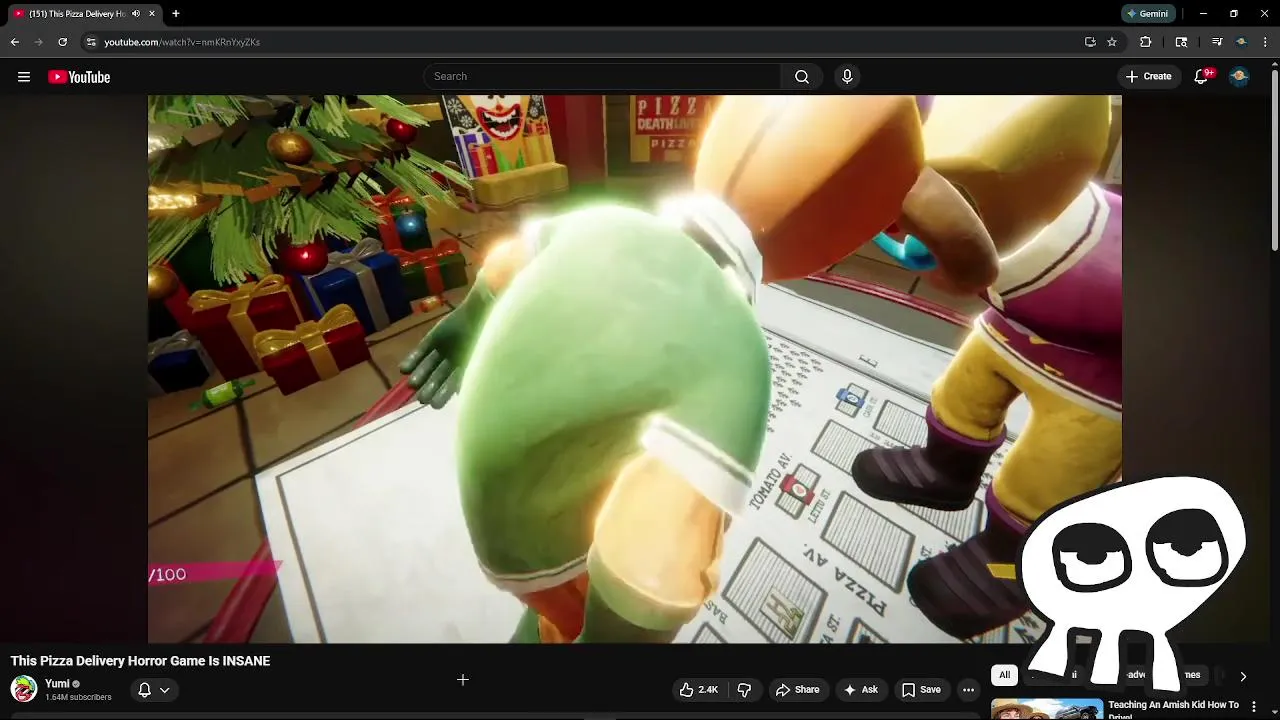This screenshot has width=1280, height=720.
Task: Bookmark this tab with star icon
Action: pos(1112,42)
